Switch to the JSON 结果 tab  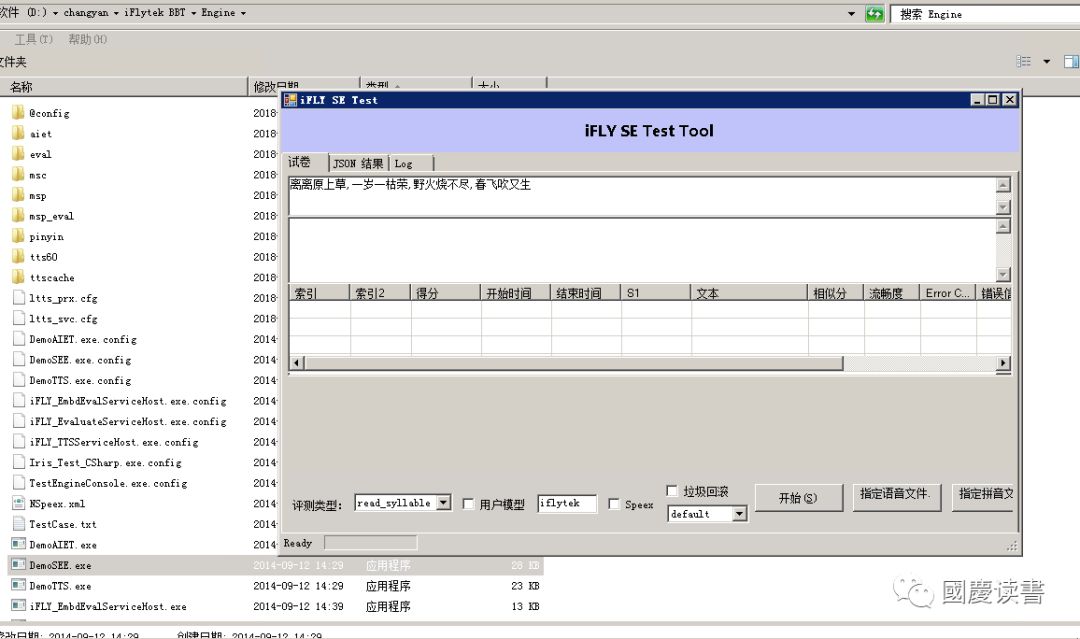click(358, 163)
